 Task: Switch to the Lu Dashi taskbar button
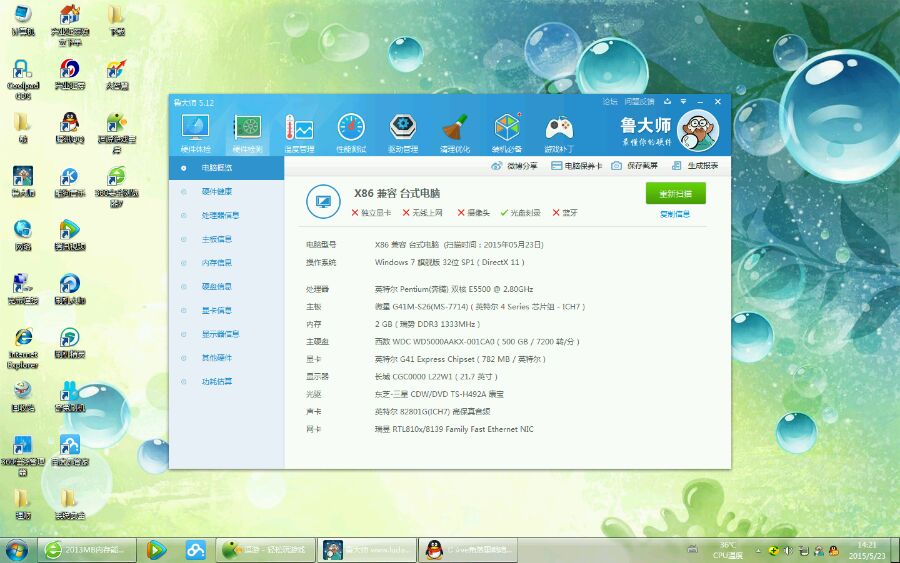coord(366,550)
